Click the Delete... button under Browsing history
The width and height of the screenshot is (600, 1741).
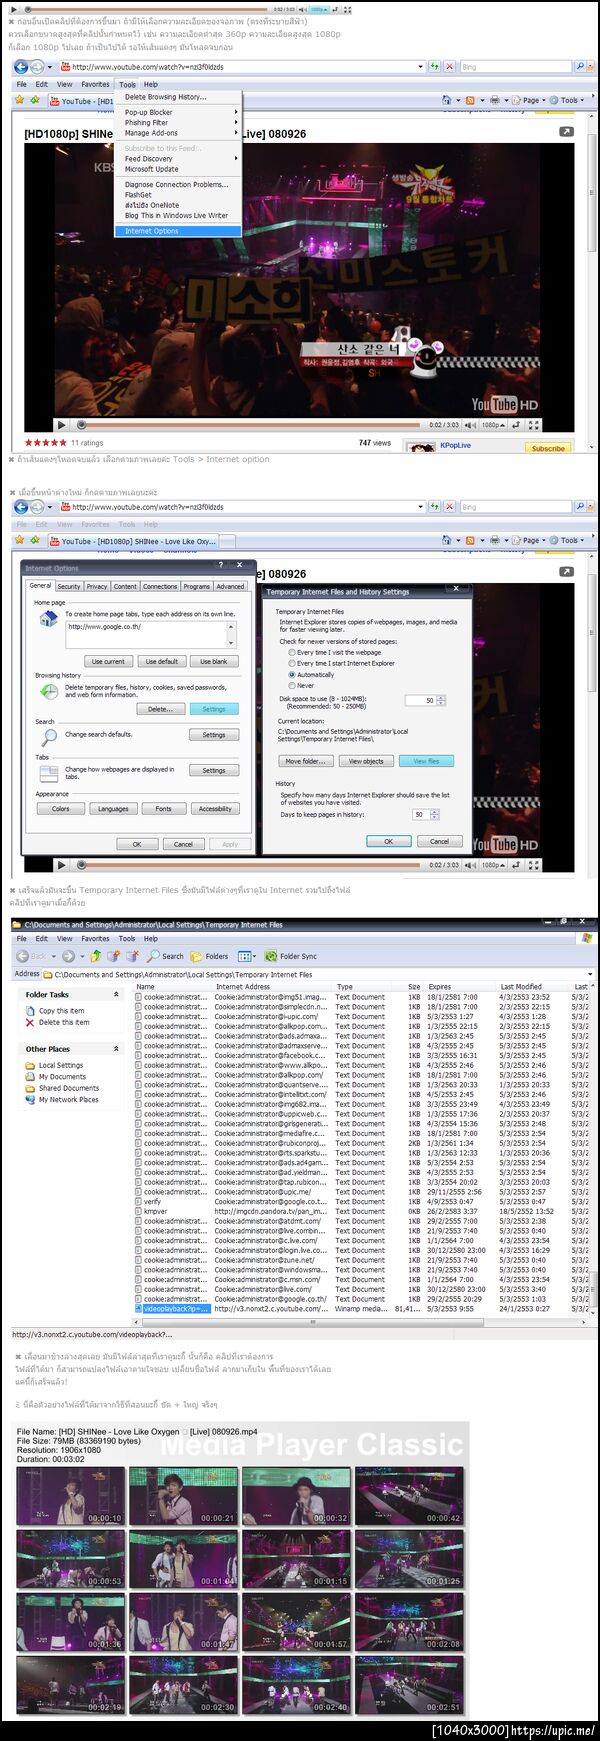[160, 709]
